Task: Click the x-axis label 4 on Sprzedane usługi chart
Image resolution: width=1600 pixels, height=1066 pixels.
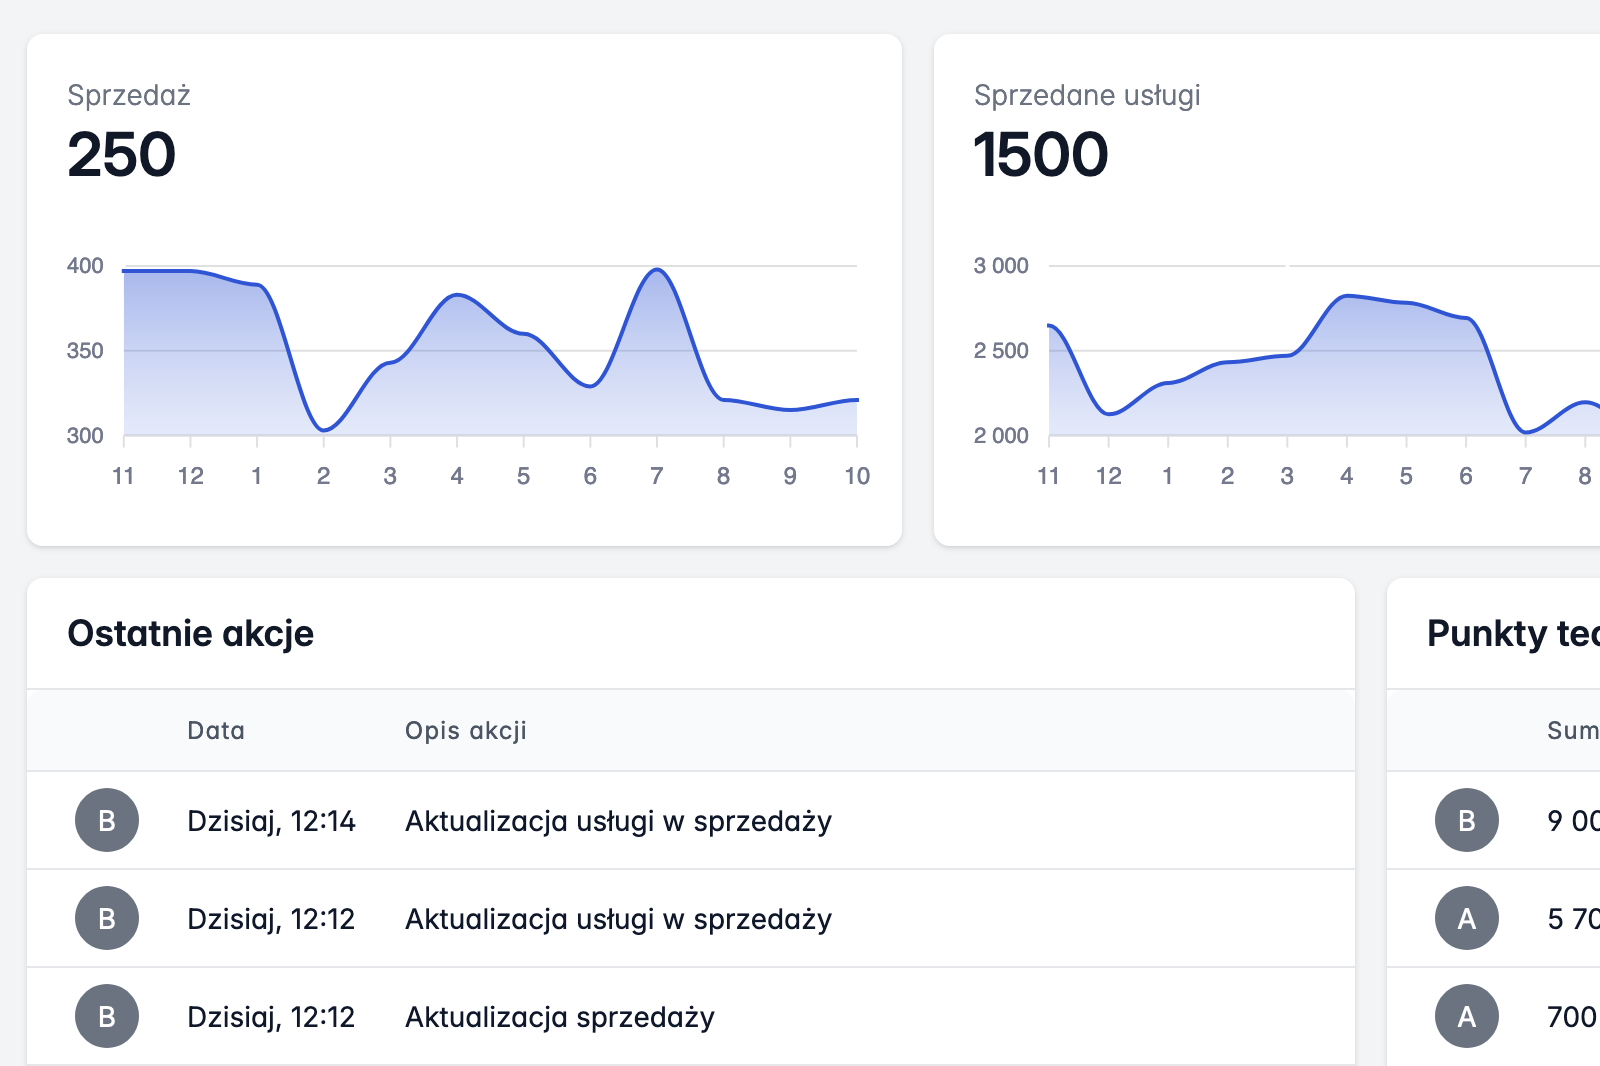Action: pyautogui.click(x=1347, y=476)
